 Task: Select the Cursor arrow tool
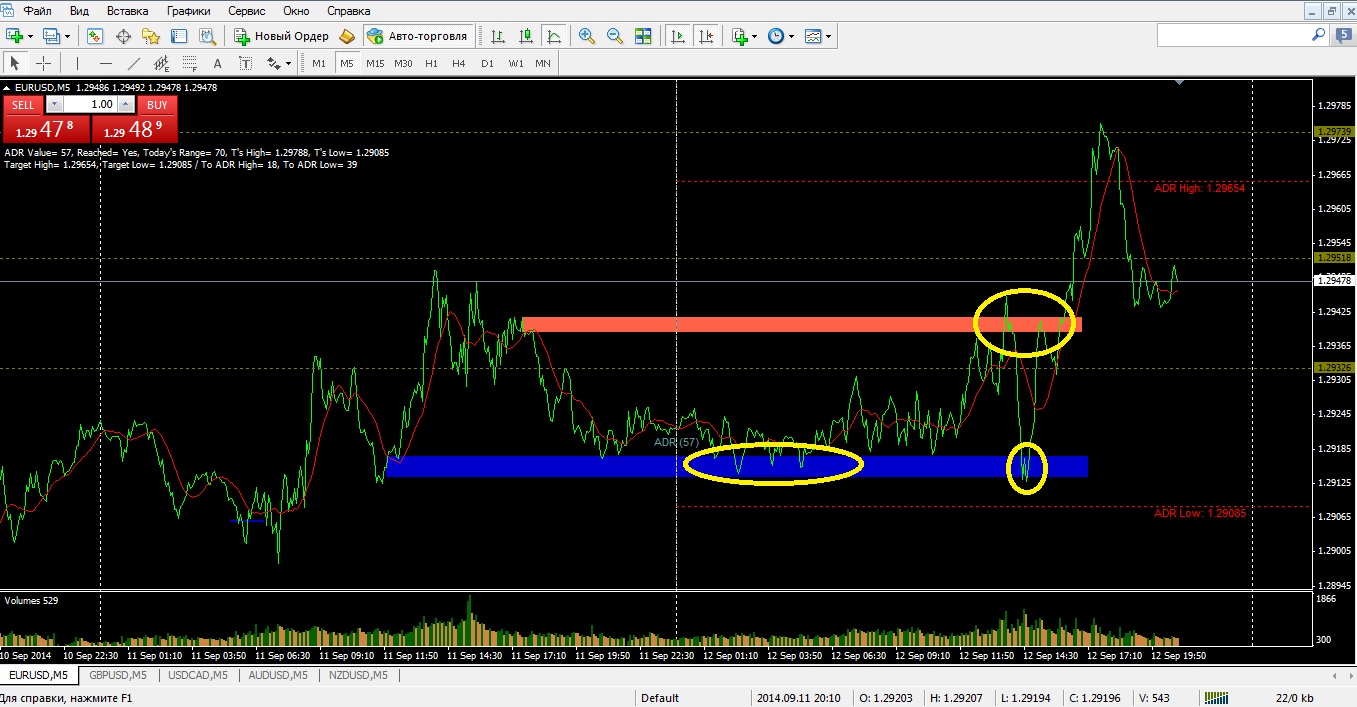click(x=15, y=63)
